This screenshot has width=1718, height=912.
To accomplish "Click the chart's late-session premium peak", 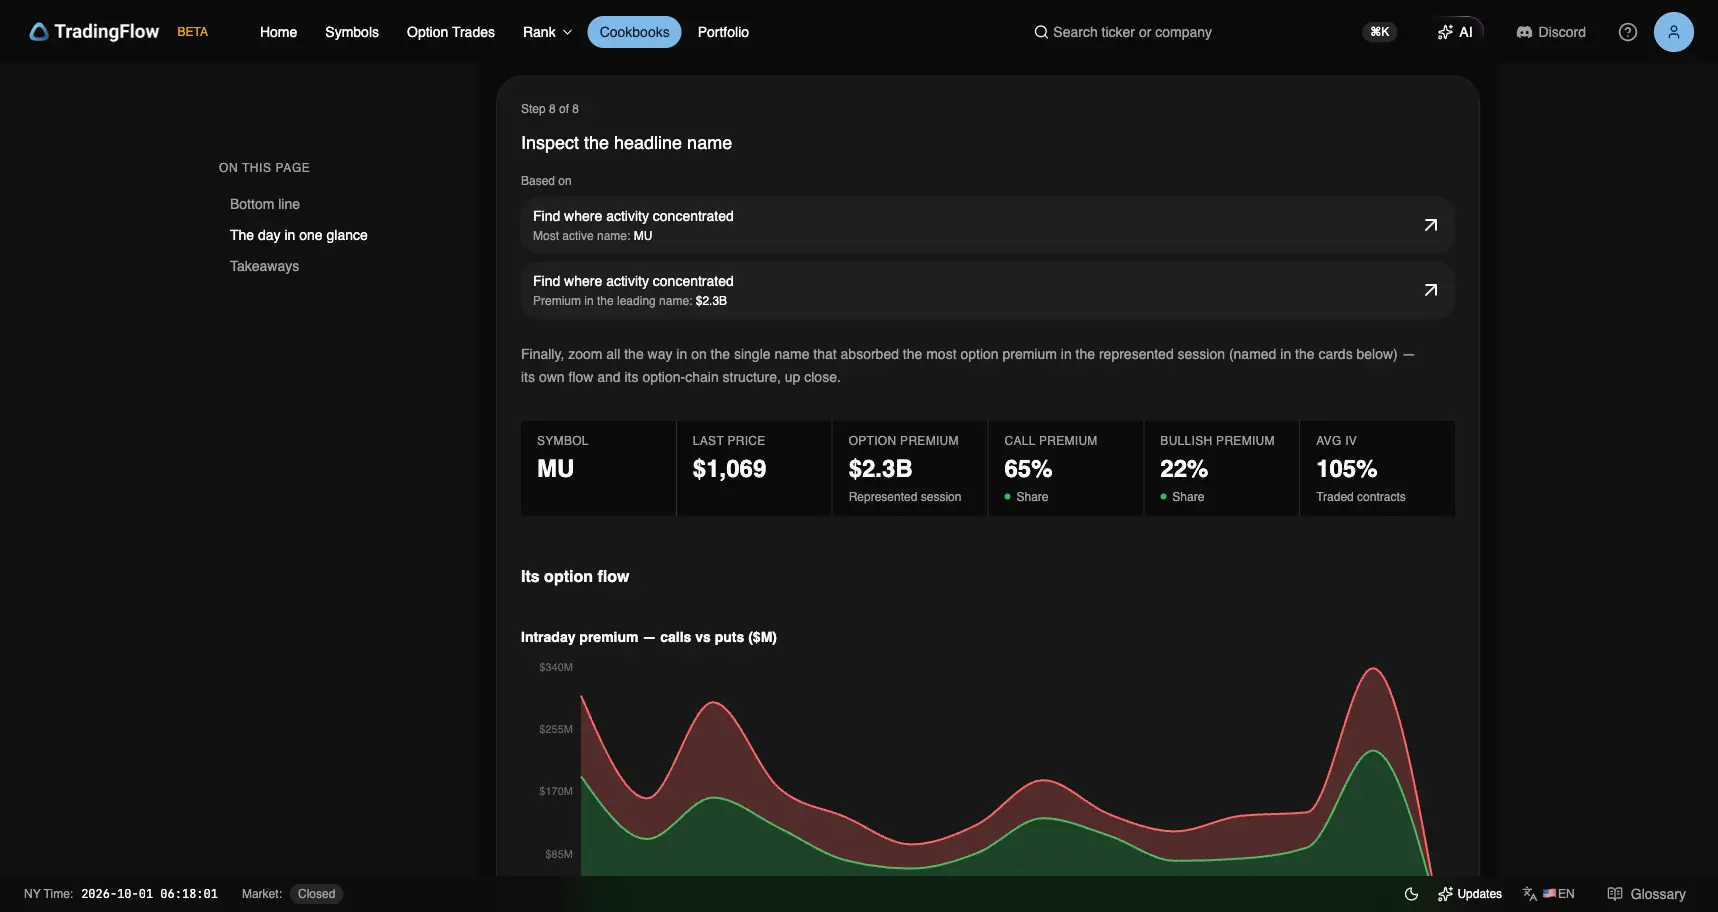I will coord(1373,669).
